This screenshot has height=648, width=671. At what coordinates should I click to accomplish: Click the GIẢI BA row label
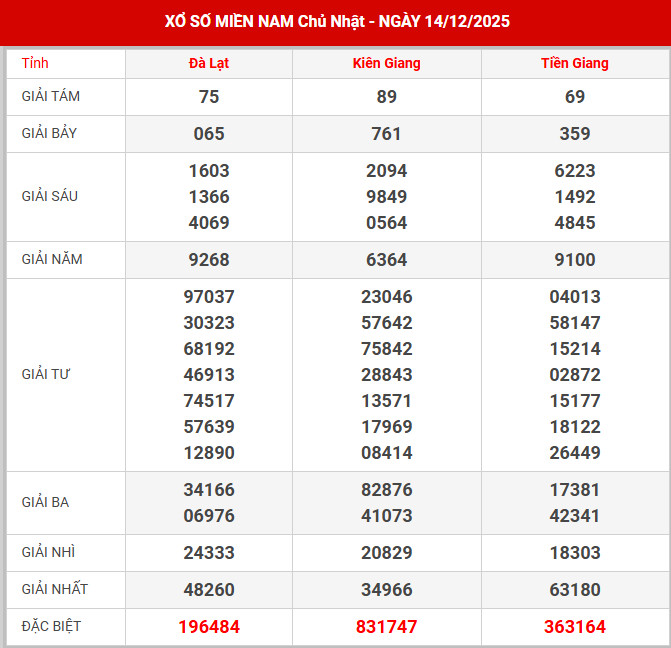click(45, 502)
